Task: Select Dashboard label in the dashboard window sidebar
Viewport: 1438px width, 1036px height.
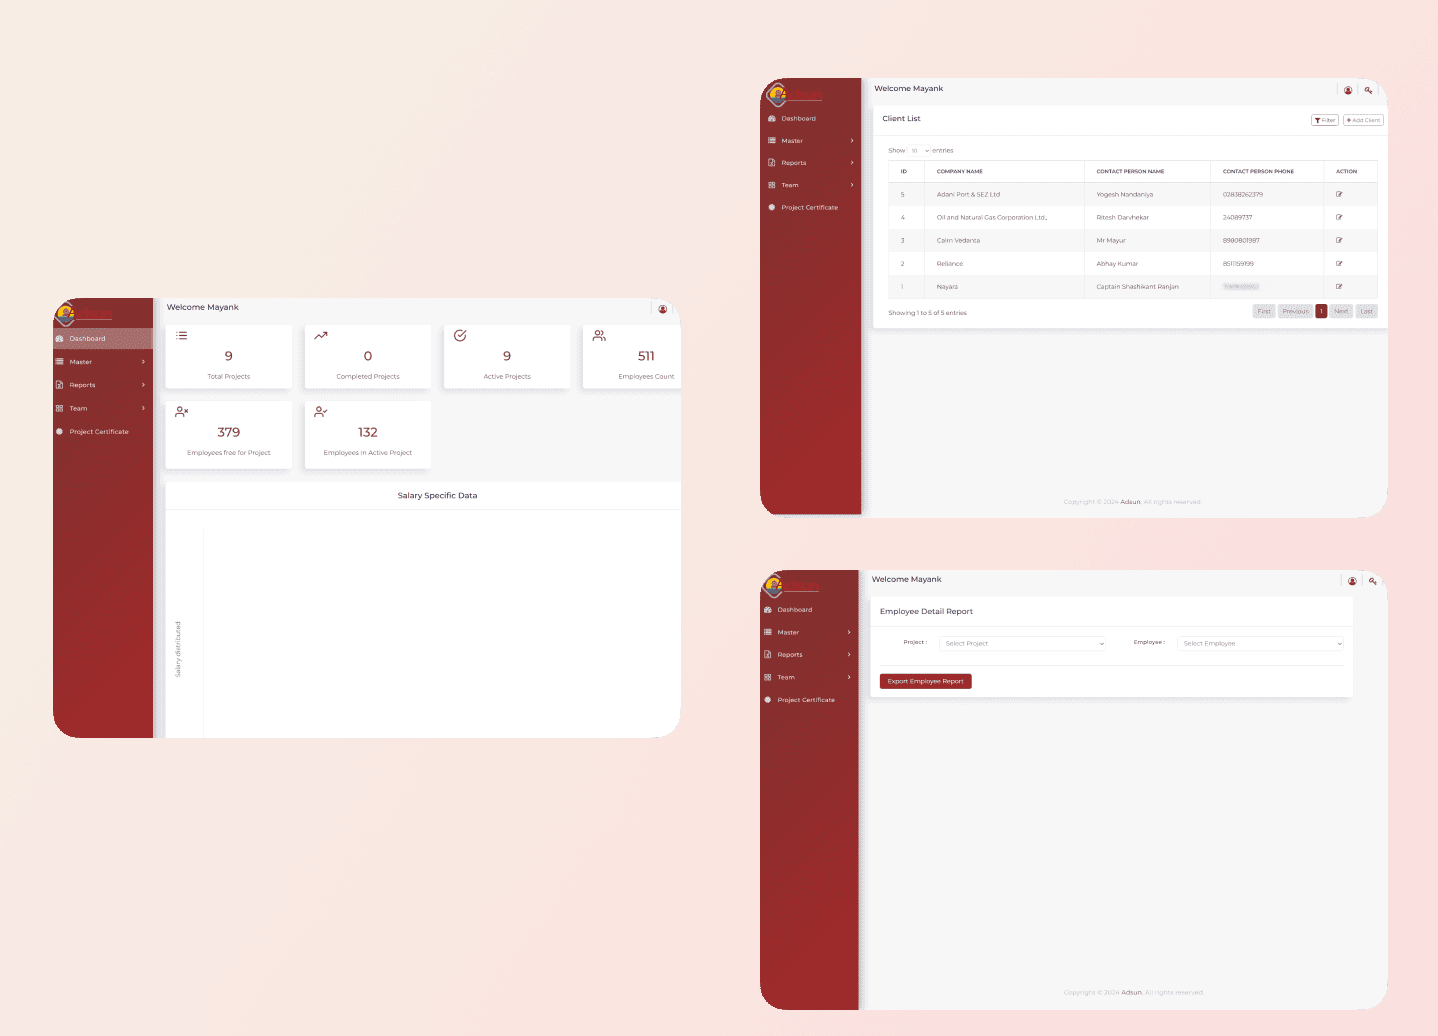Action: coord(87,339)
